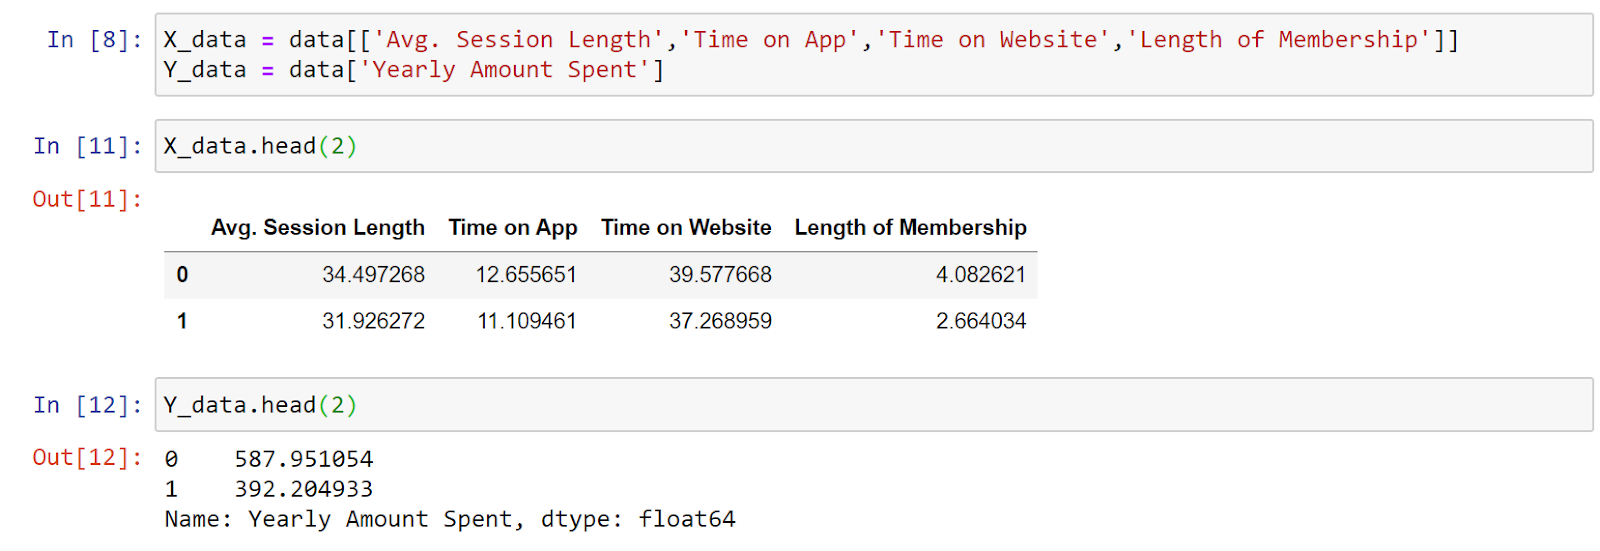The width and height of the screenshot is (1600, 551).
Task: Select the X_data.head(2) code cell
Action: [x=874, y=146]
